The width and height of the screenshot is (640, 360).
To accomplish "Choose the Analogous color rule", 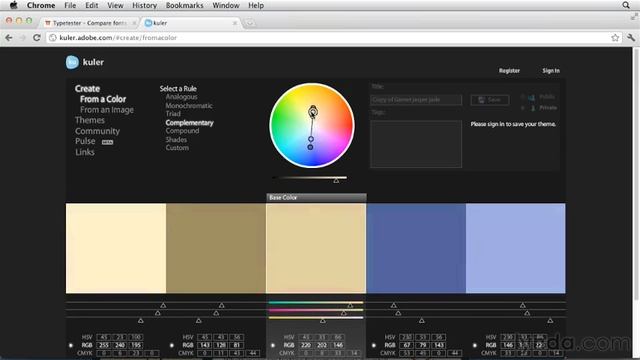I will (x=181, y=97).
